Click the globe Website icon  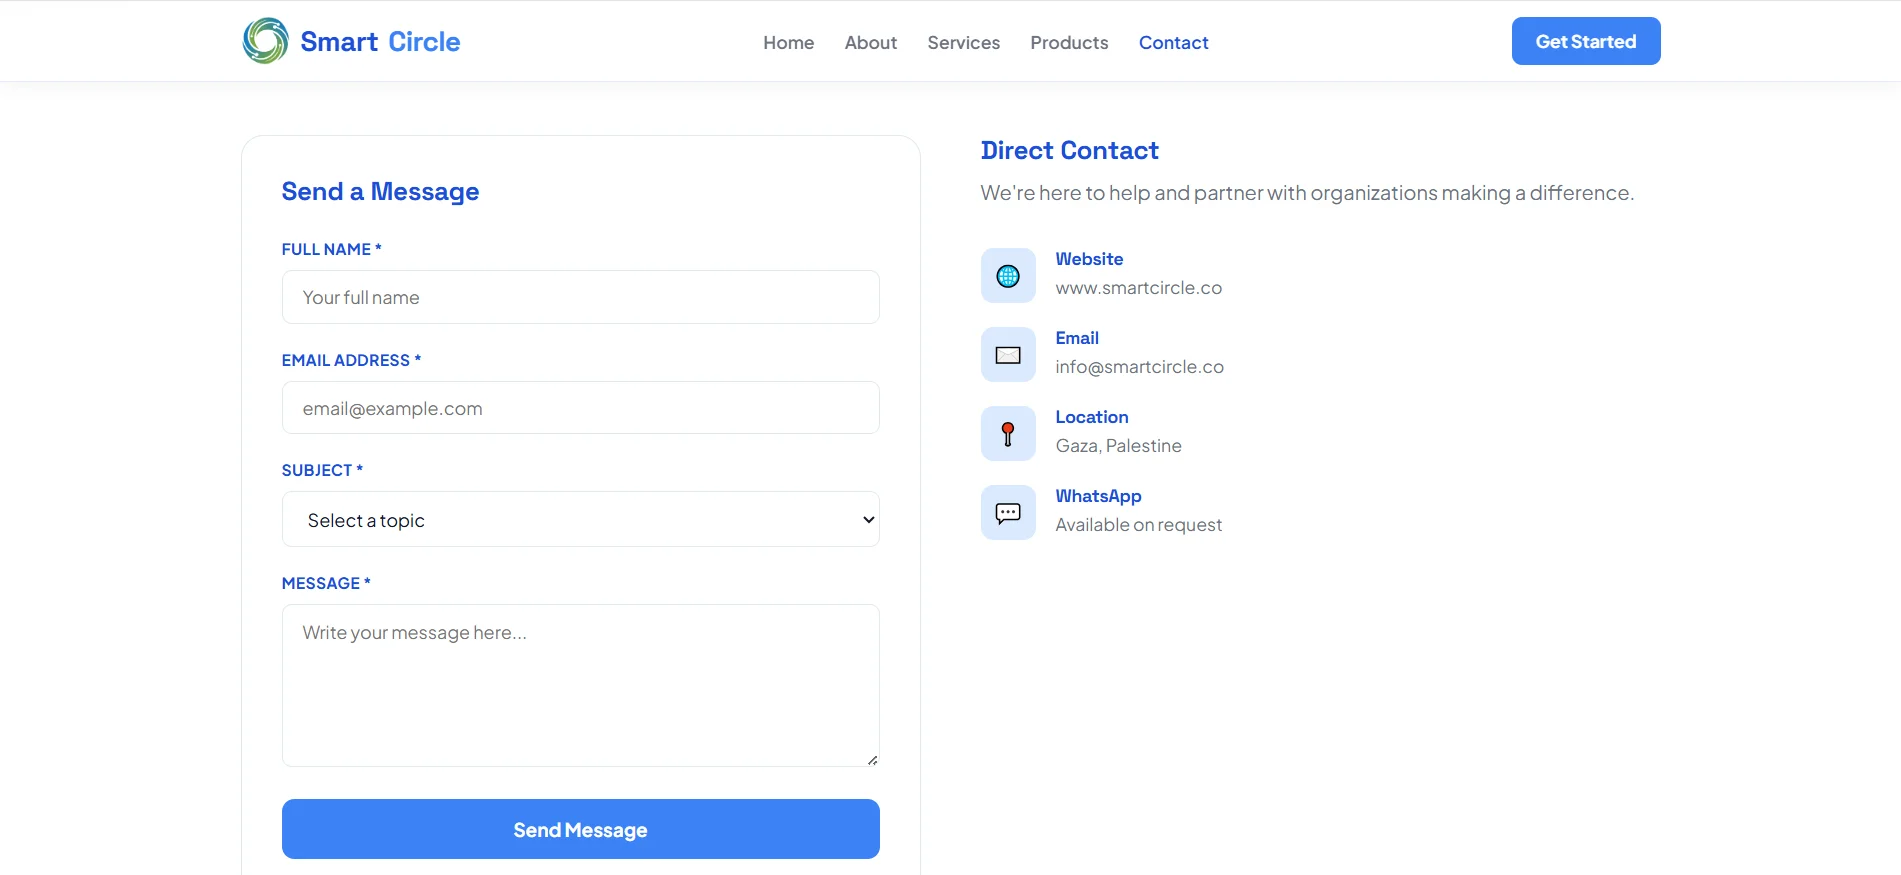[1008, 276]
